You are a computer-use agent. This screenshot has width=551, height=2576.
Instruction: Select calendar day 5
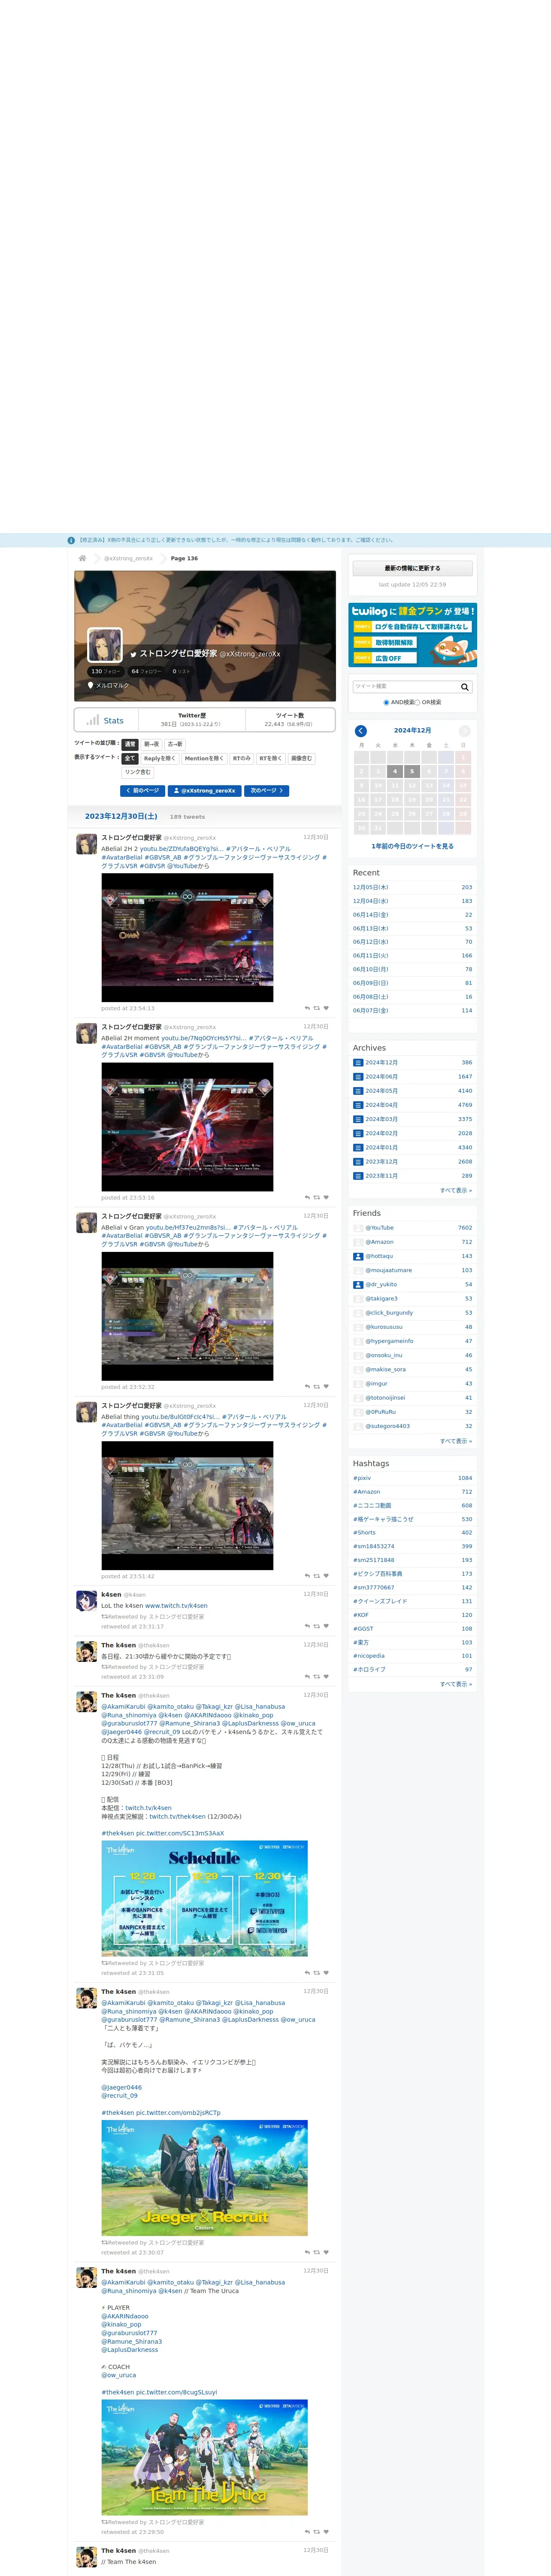pos(412,771)
